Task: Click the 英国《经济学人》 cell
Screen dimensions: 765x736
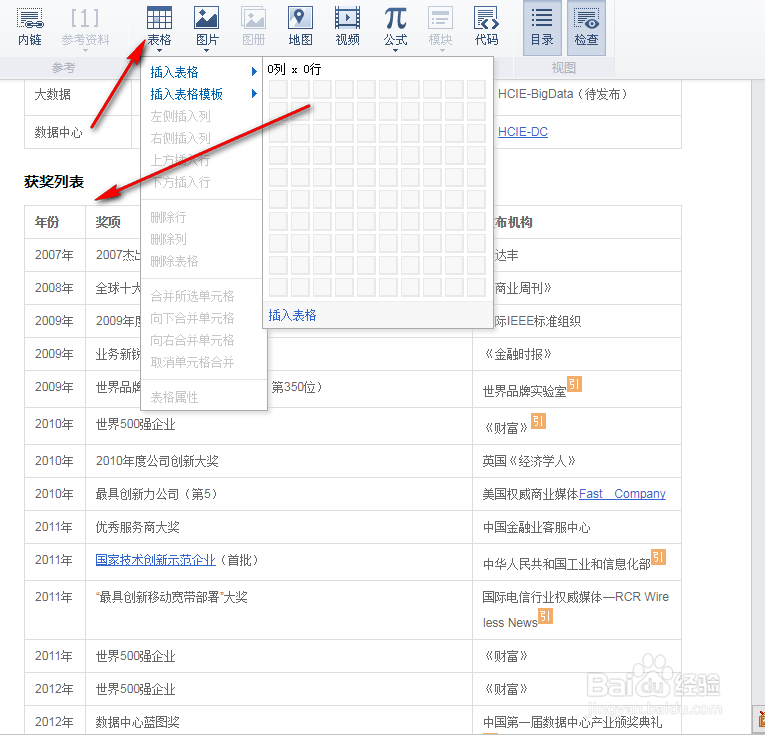Action: coord(577,461)
